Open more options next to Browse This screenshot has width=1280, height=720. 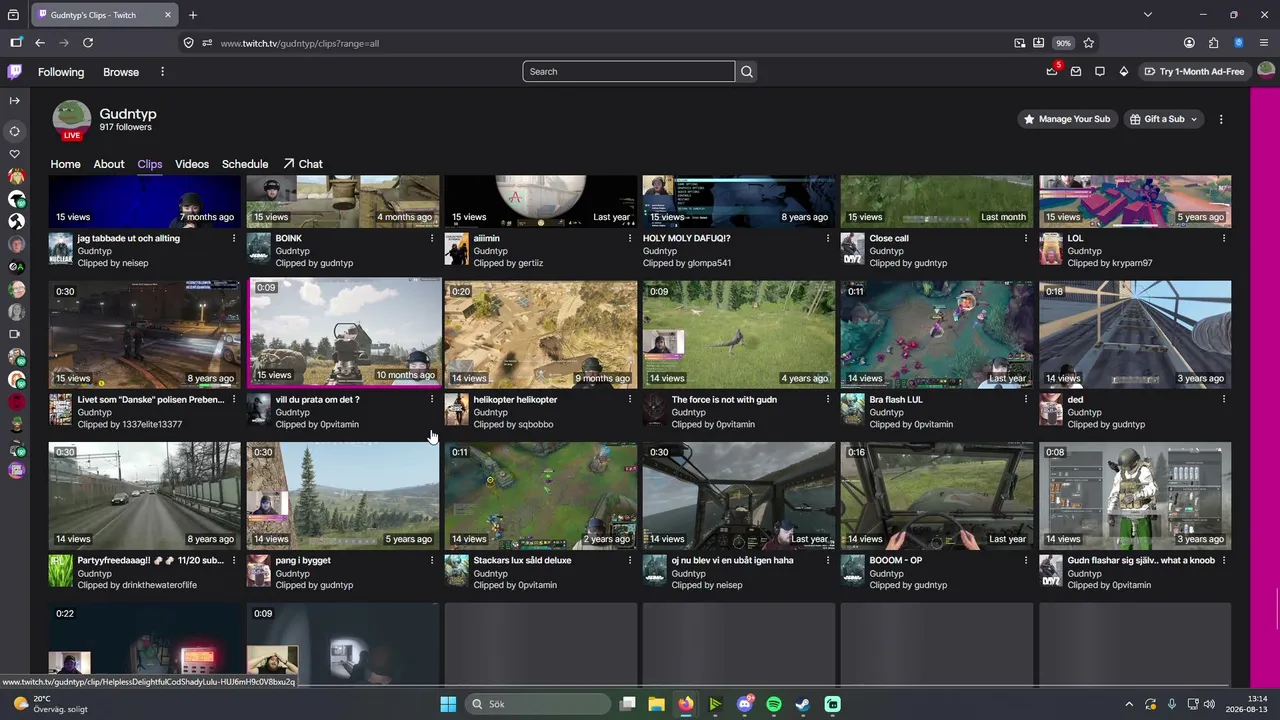click(x=162, y=72)
